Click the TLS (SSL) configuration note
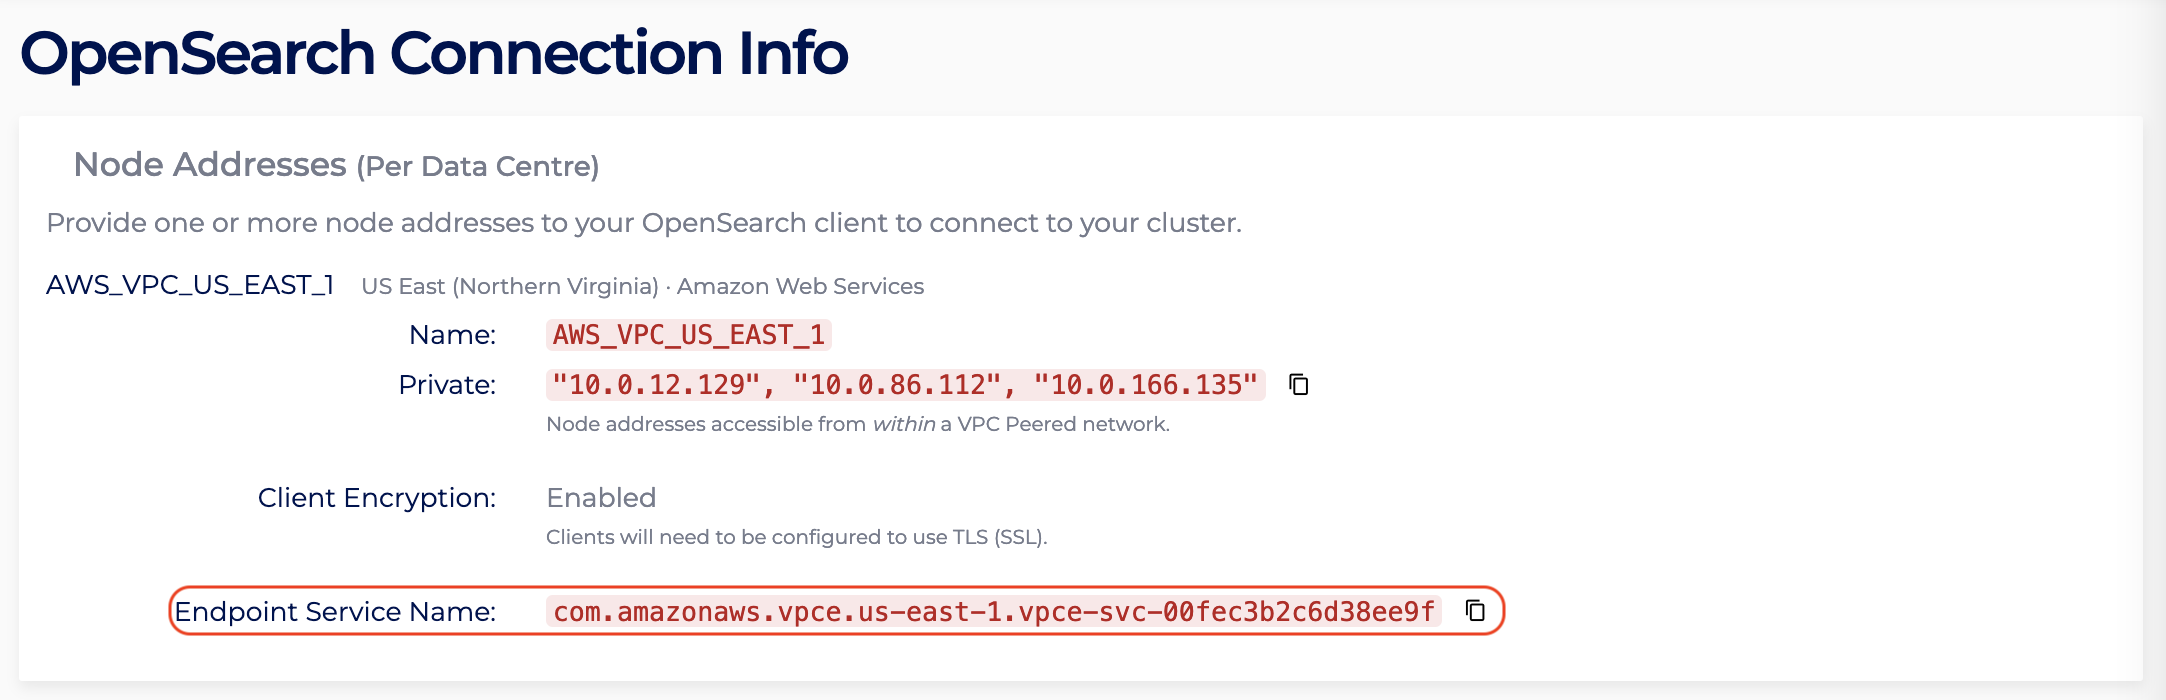Viewport: 2166px width, 700px height. [796, 537]
